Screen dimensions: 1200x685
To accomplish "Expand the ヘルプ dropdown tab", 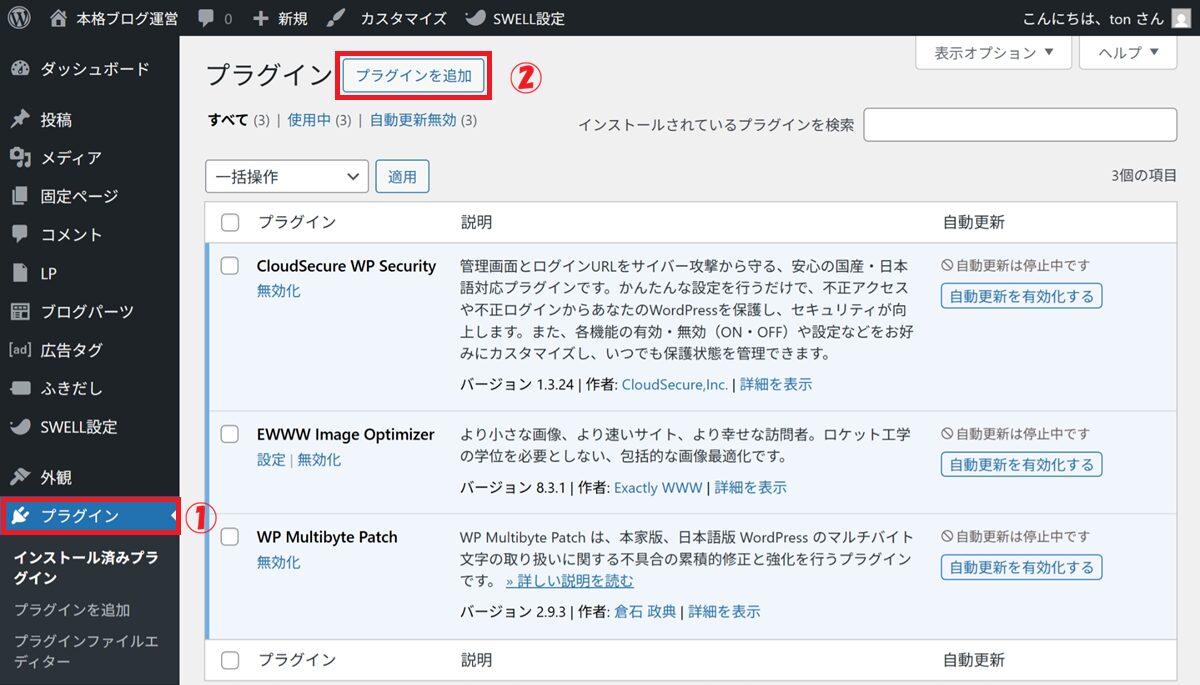I will [x=1128, y=53].
